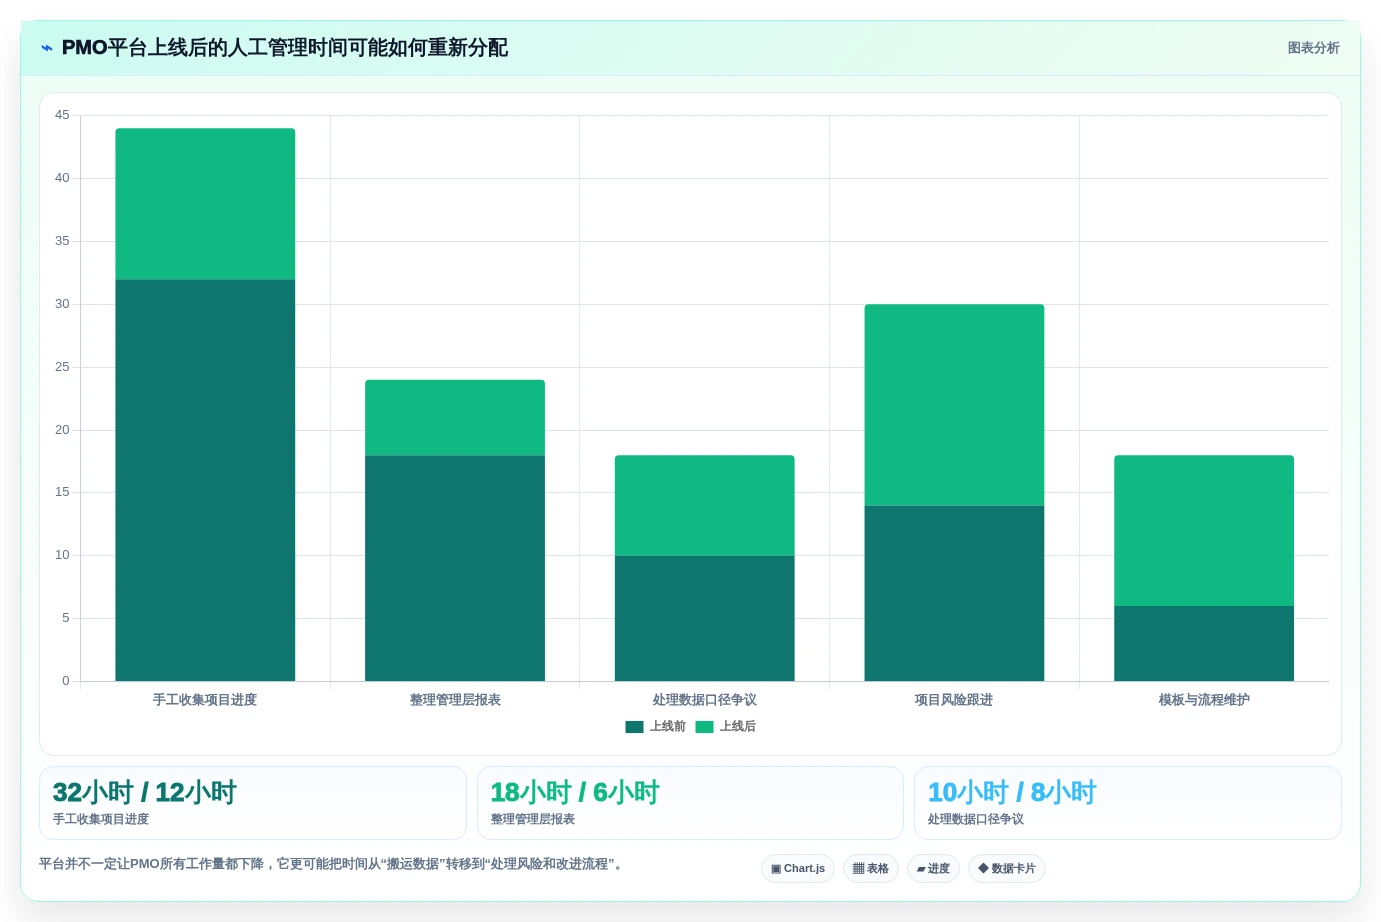Click the light 上线后 bar for 处理数据口径争议
Screen dimensions: 1381x922
click(705, 505)
